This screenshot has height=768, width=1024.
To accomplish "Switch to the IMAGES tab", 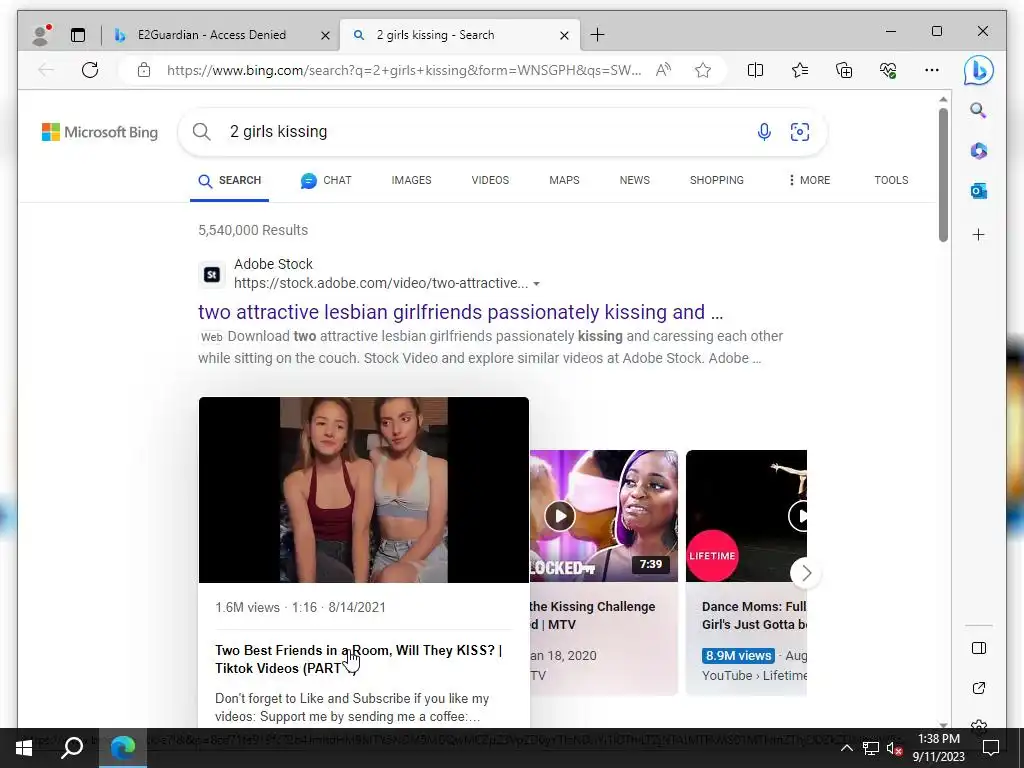I will (x=411, y=180).
